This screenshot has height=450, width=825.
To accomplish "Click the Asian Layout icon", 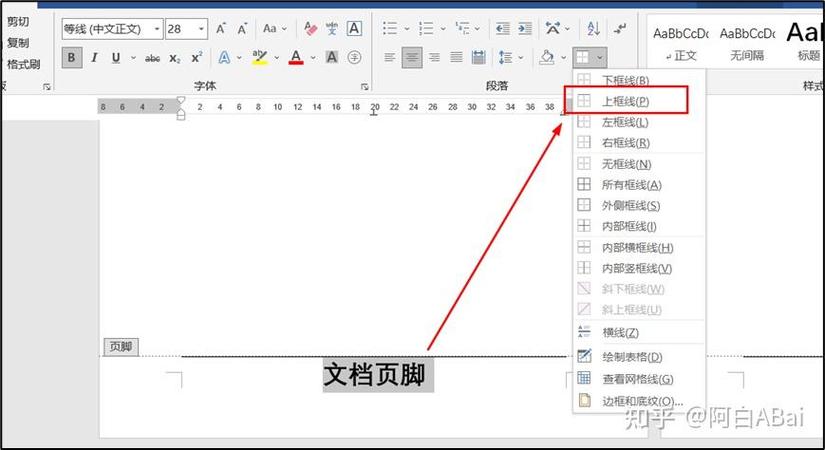I will (x=553, y=28).
